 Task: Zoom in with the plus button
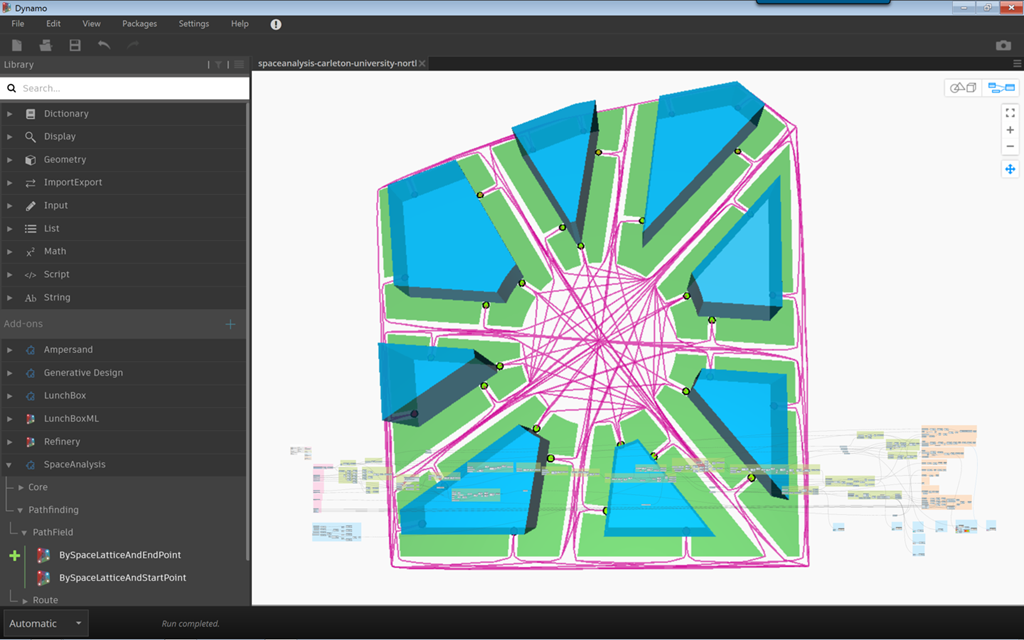pos(1010,130)
